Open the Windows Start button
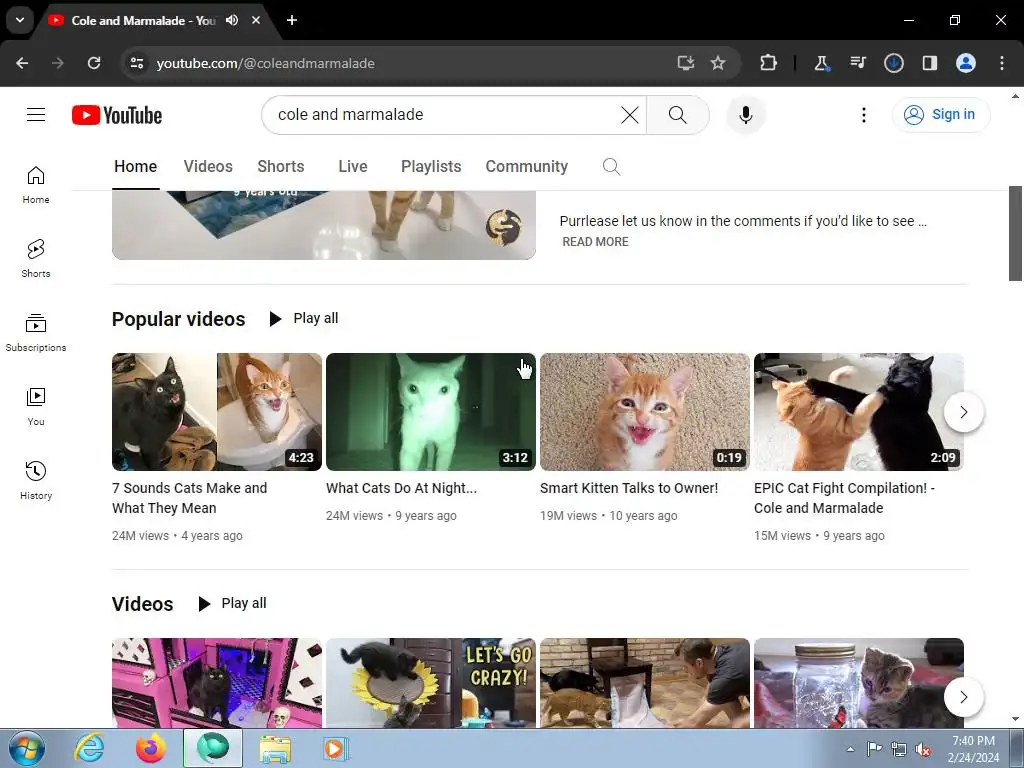1024x768 pixels. pos(27,748)
